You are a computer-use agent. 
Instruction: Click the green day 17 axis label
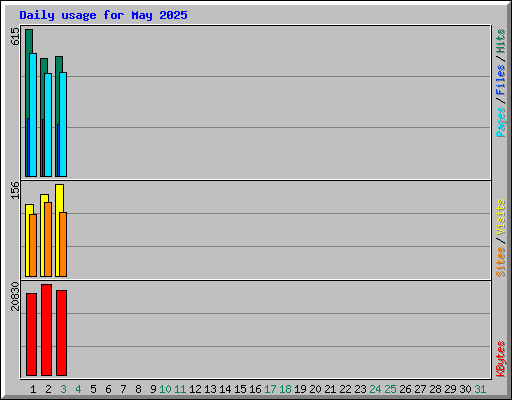(270, 389)
